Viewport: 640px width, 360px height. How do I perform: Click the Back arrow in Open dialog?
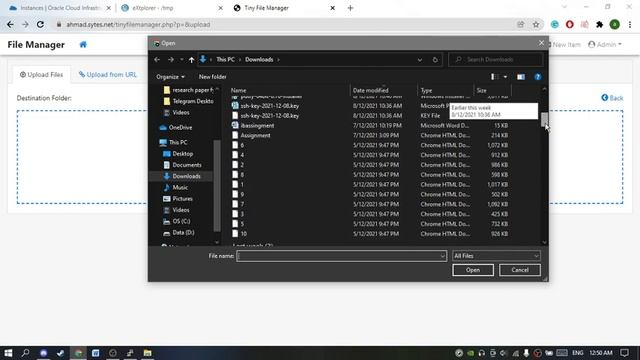tap(157, 60)
